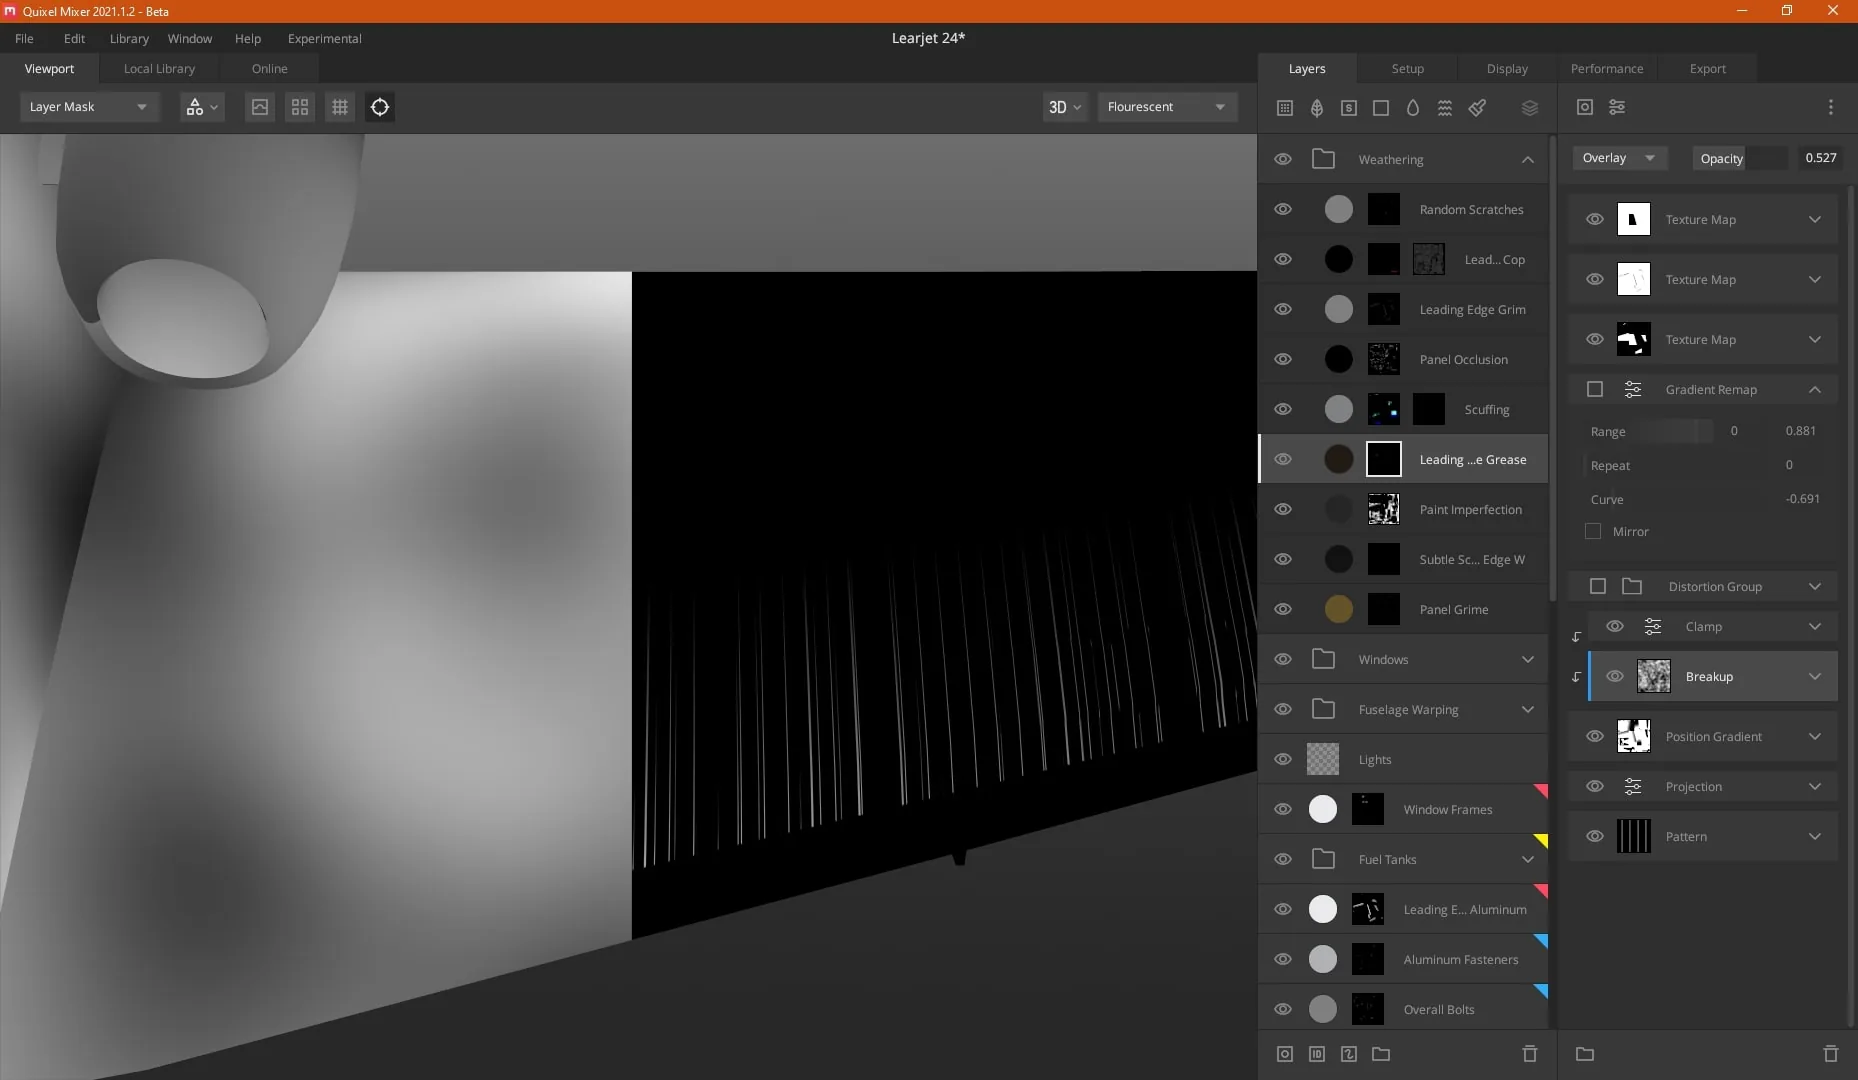1858x1080 pixels.
Task: Open the Flourescent lighting dropdown
Action: [x=1167, y=107]
